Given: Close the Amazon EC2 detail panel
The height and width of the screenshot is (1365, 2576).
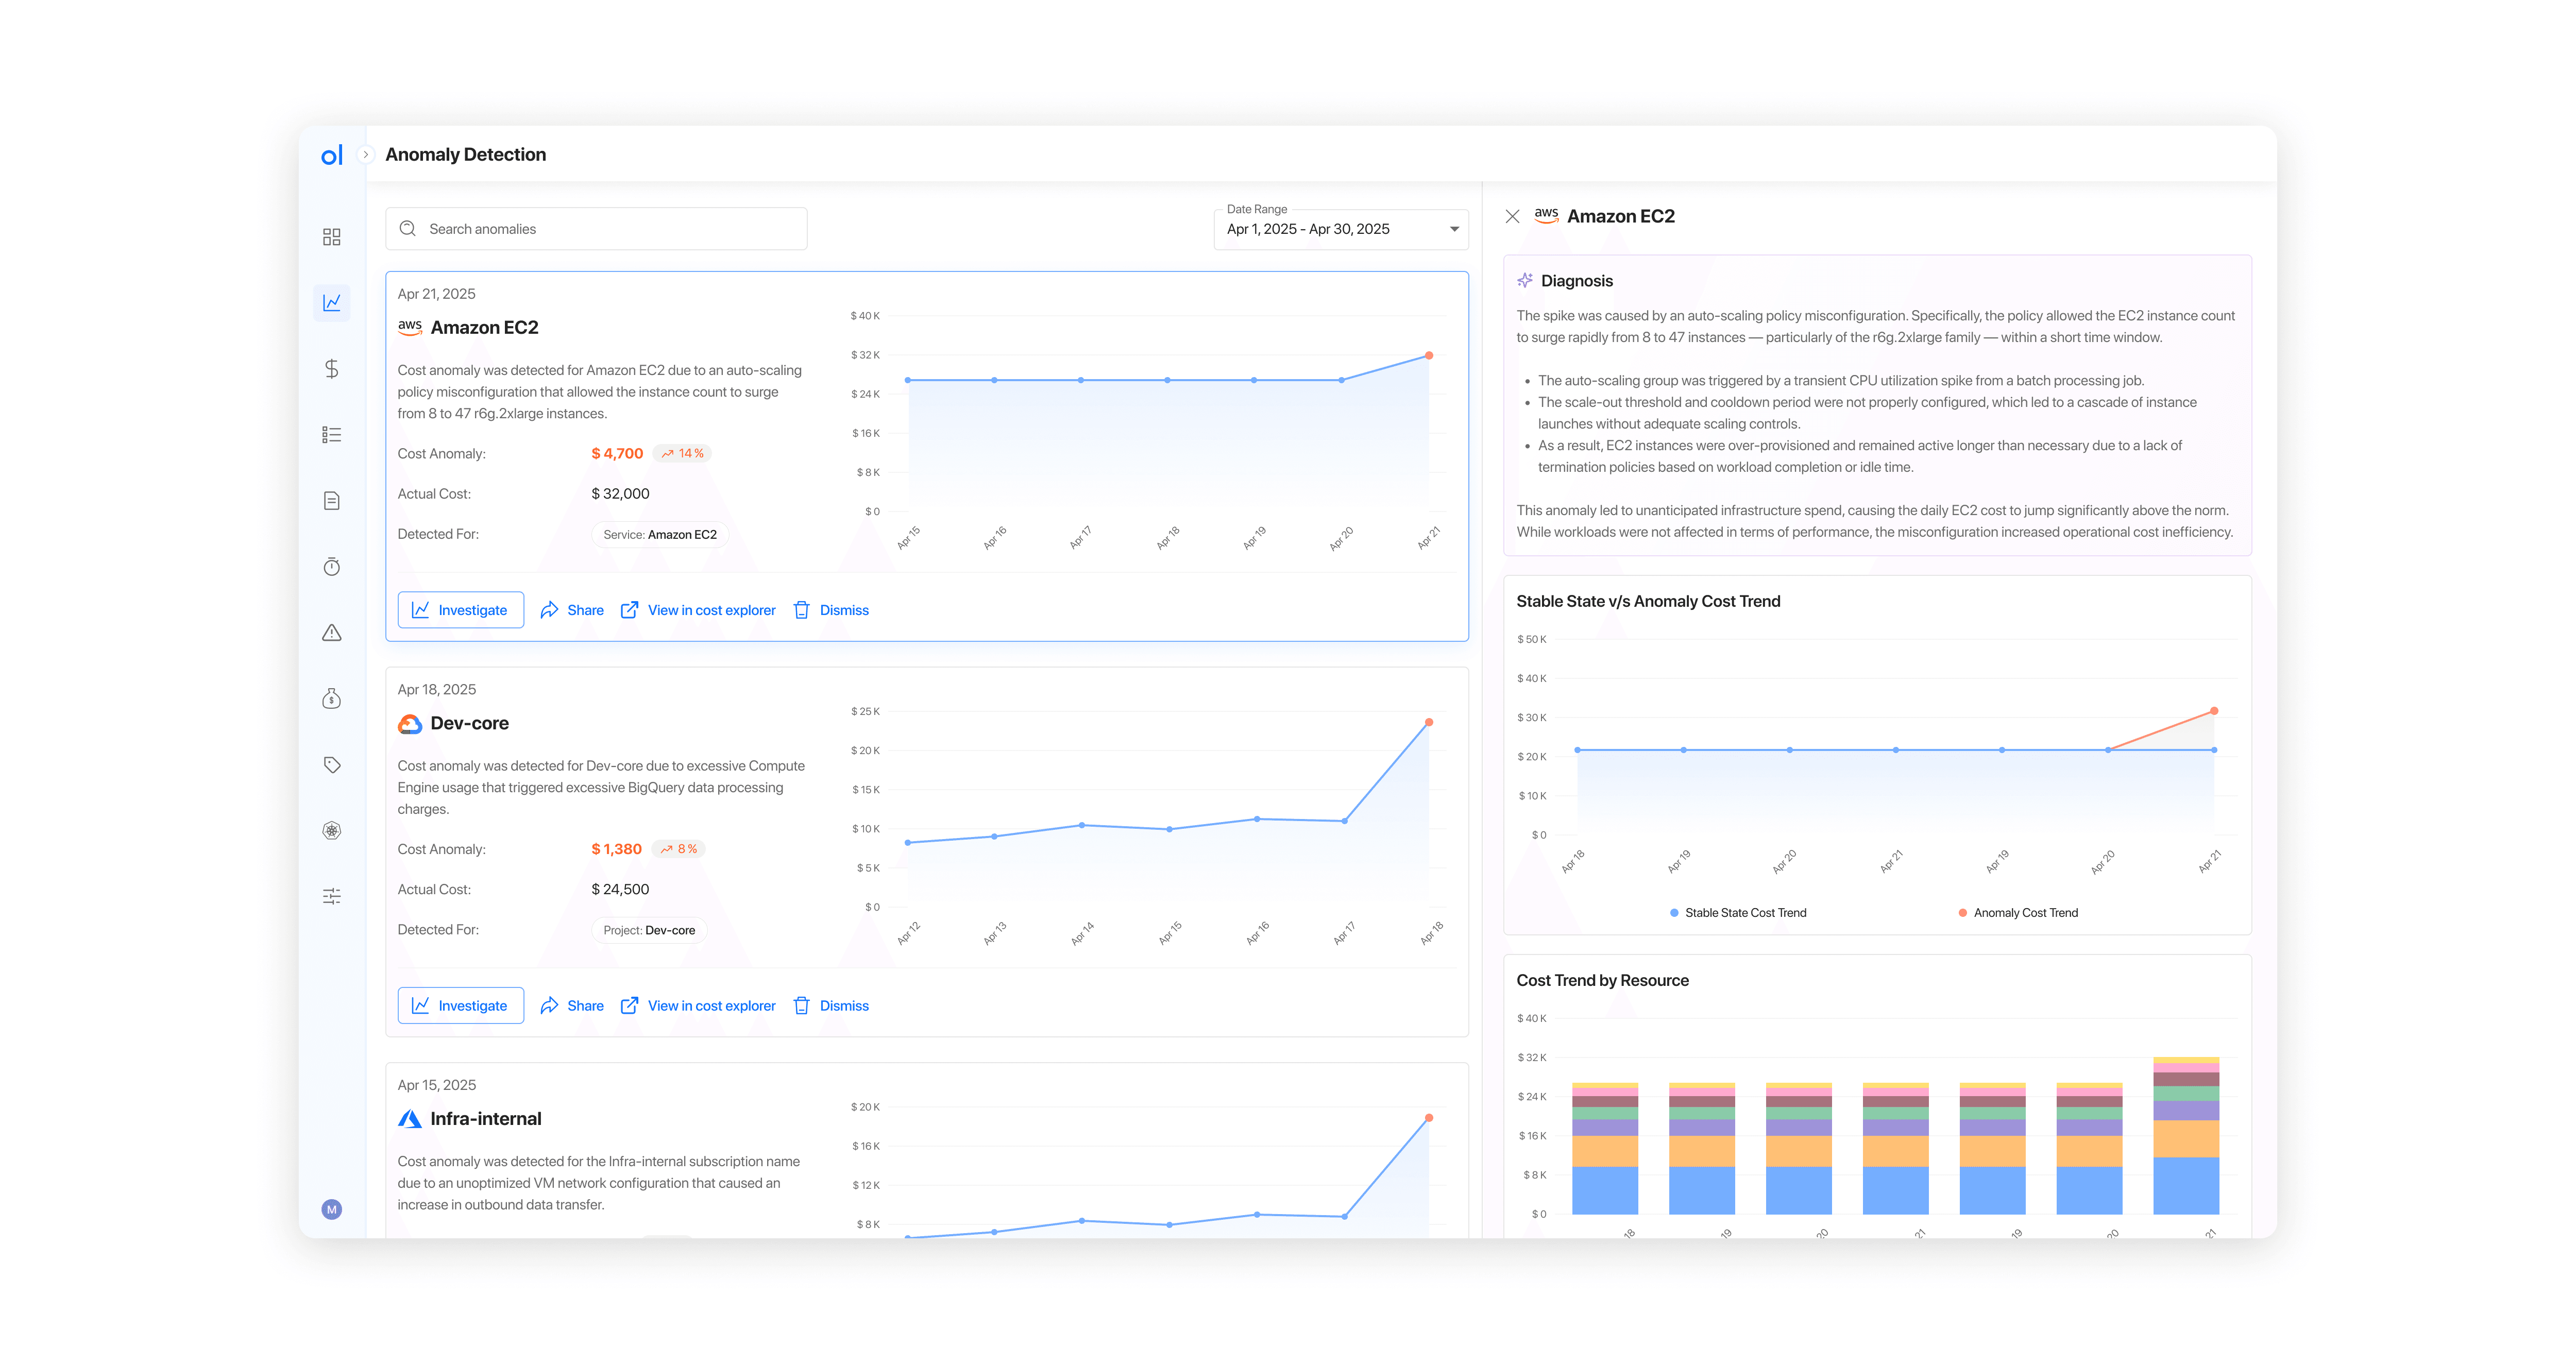Looking at the screenshot, I should tap(1513, 216).
